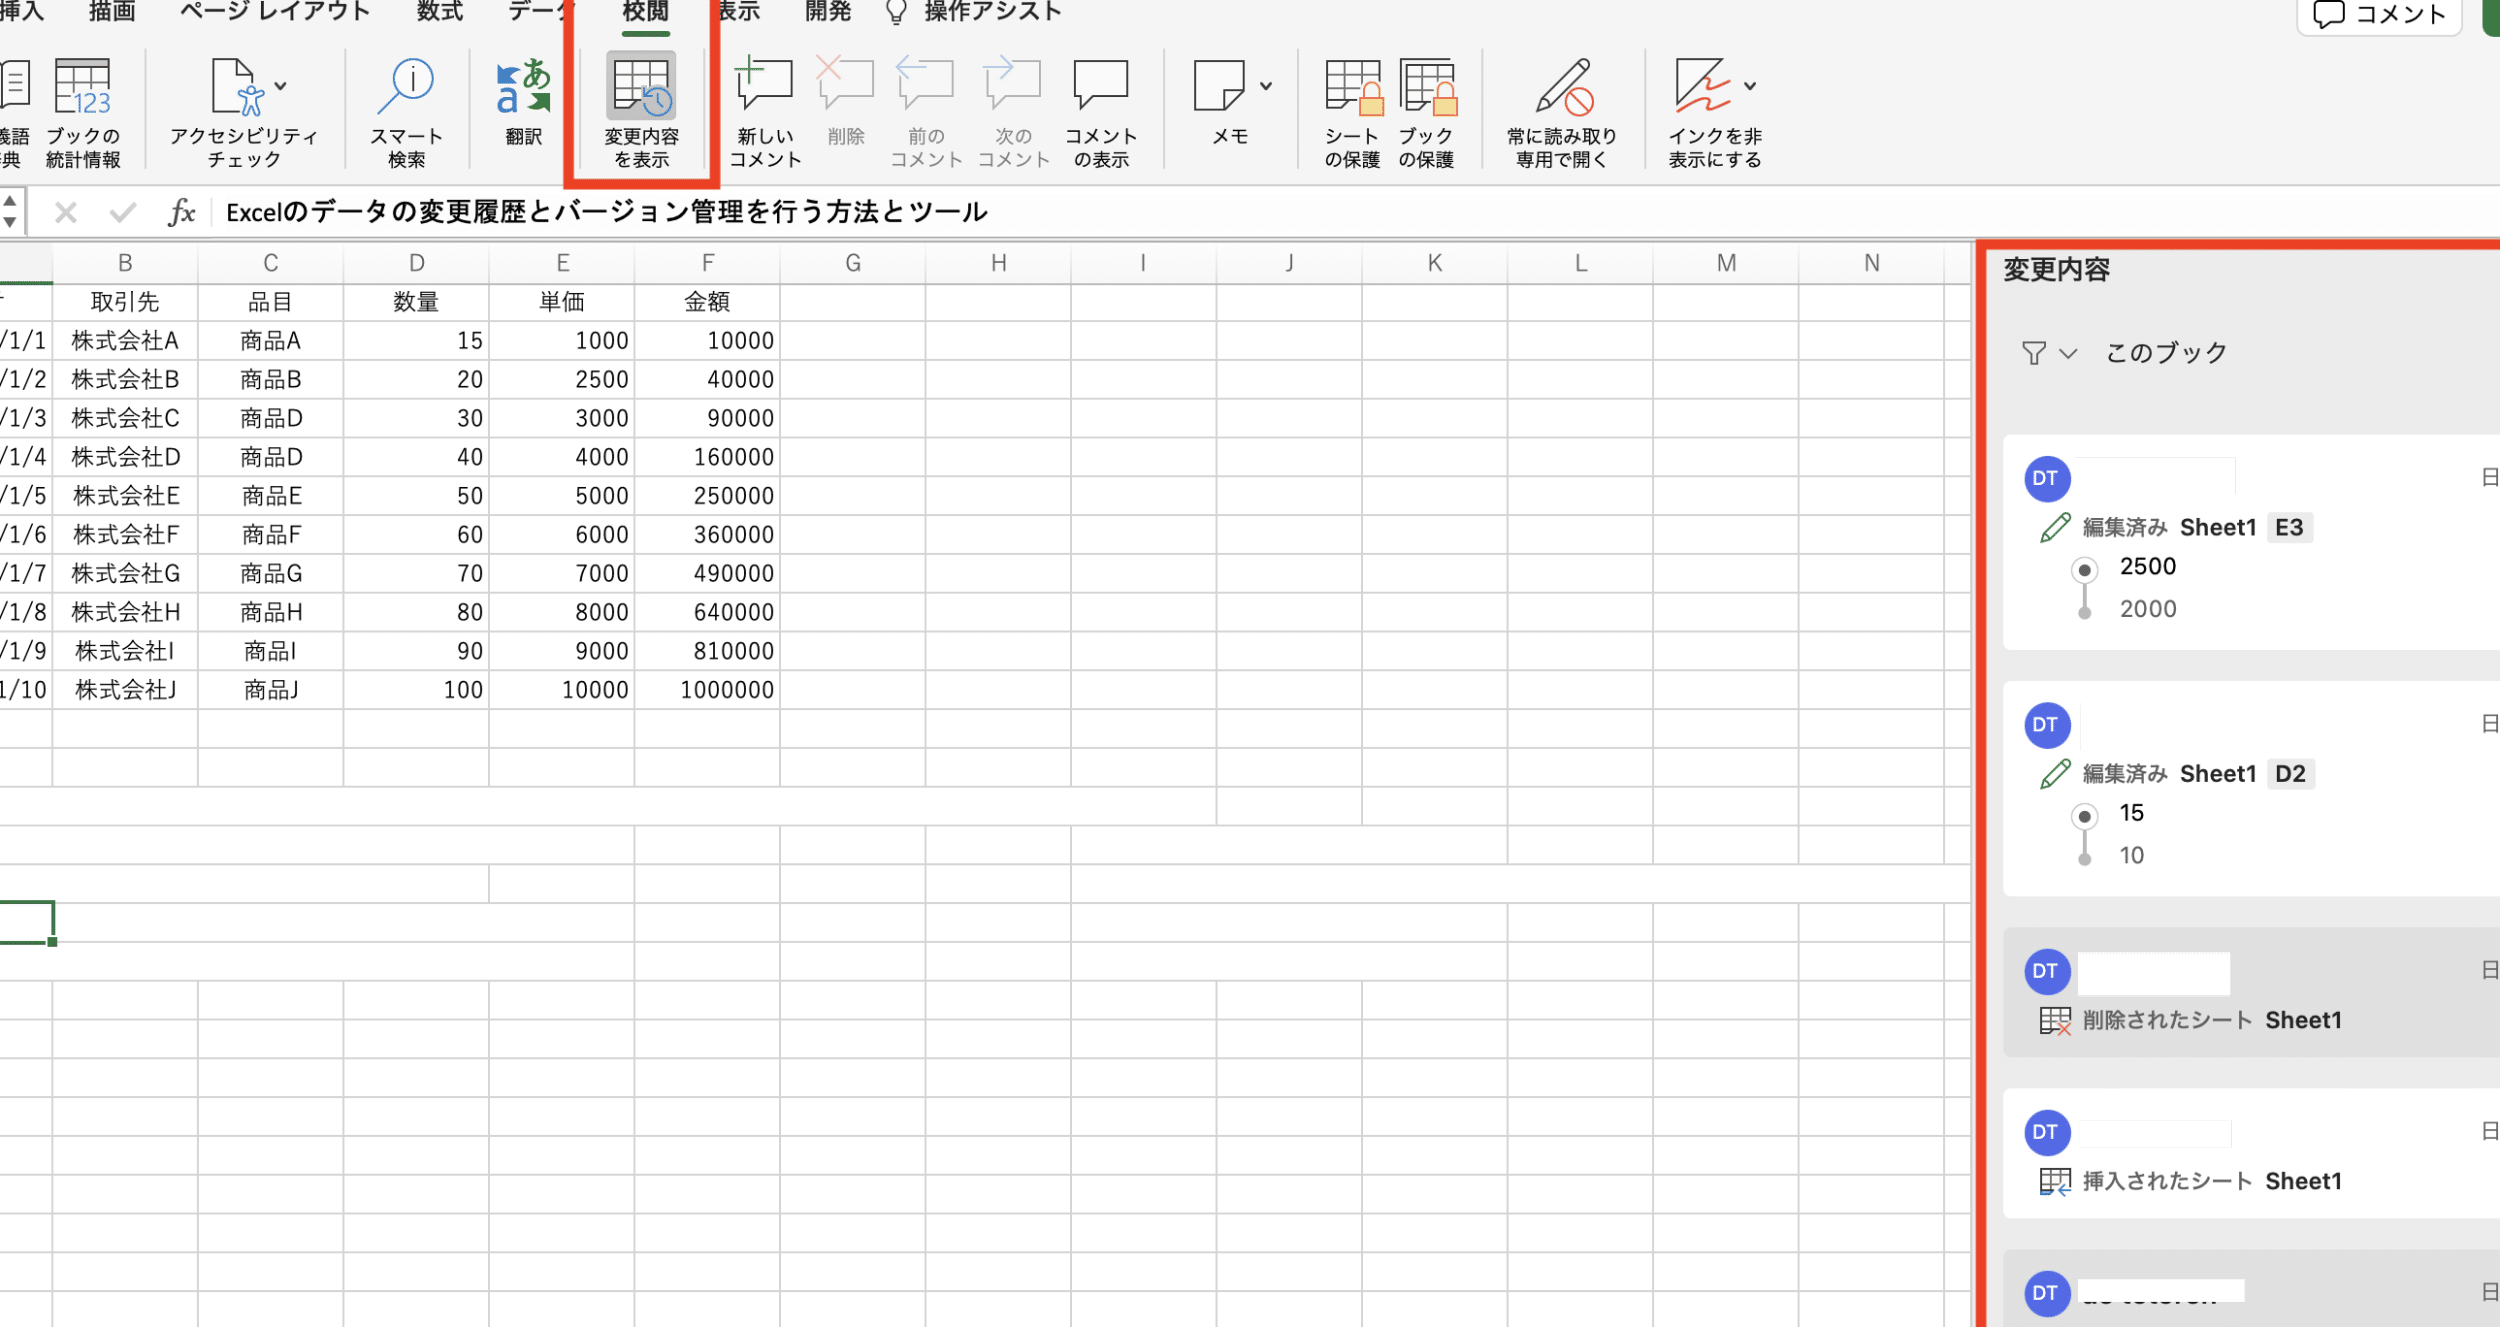The width and height of the screenshot is (2500, 1327).
Task: Select the 2500 value radio in E3 change
Action: (2084, 570)
